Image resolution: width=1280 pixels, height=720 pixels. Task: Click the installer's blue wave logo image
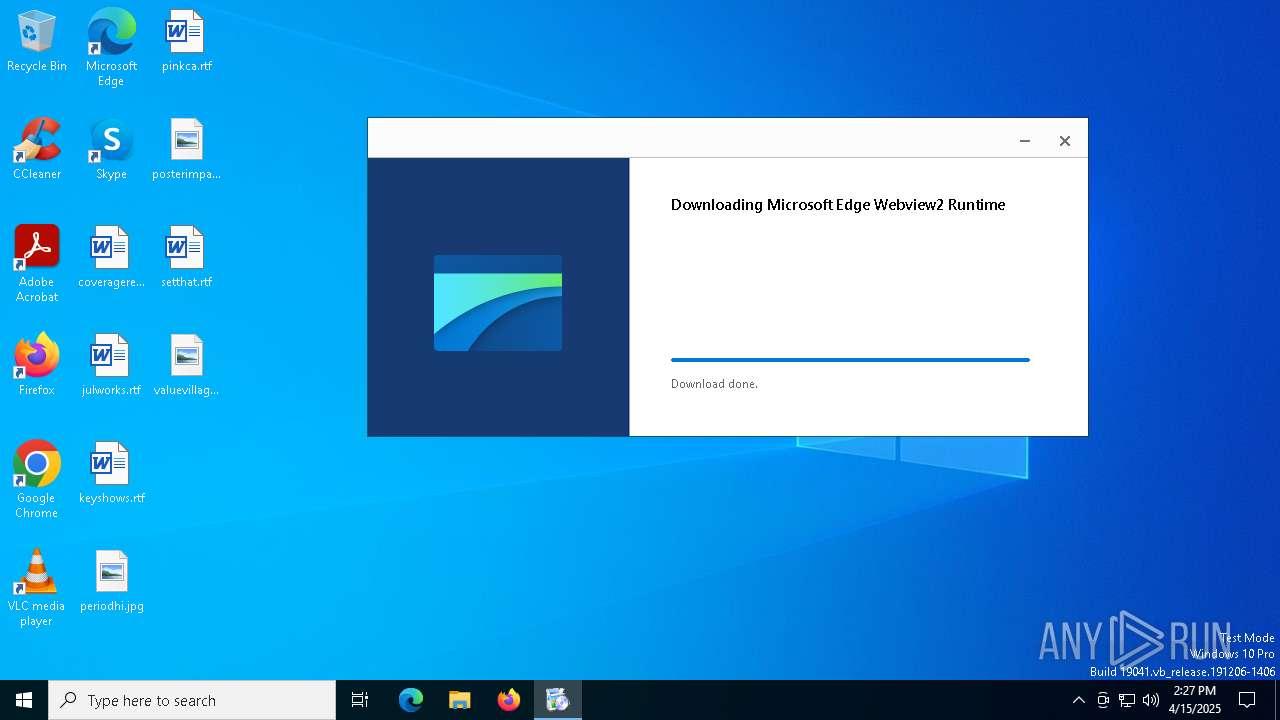point(498,303)
